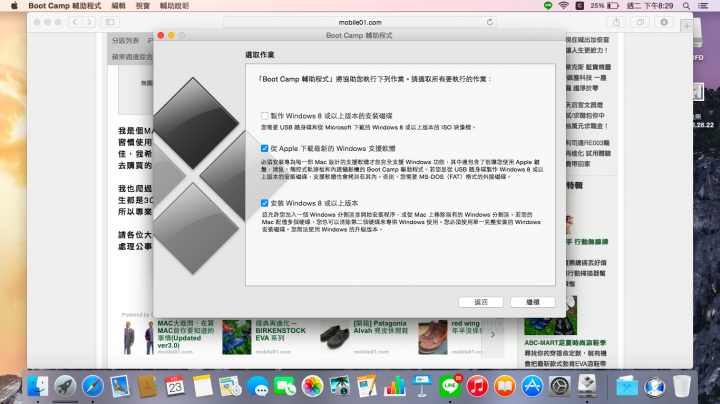Viewport: 720px width, 404px height.
Task: Open the Photos flower icon in Dock
Action: (312, 386)
